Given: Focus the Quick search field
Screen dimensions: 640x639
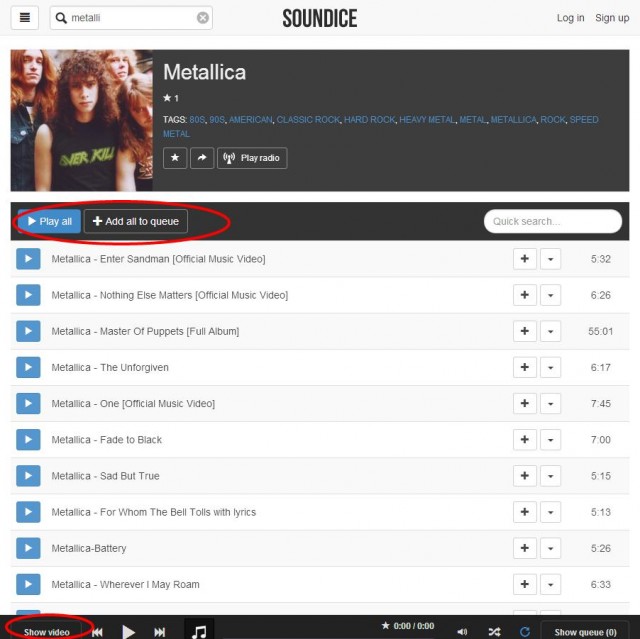Looking at the screenshot, I should click(x=553, y=221).
